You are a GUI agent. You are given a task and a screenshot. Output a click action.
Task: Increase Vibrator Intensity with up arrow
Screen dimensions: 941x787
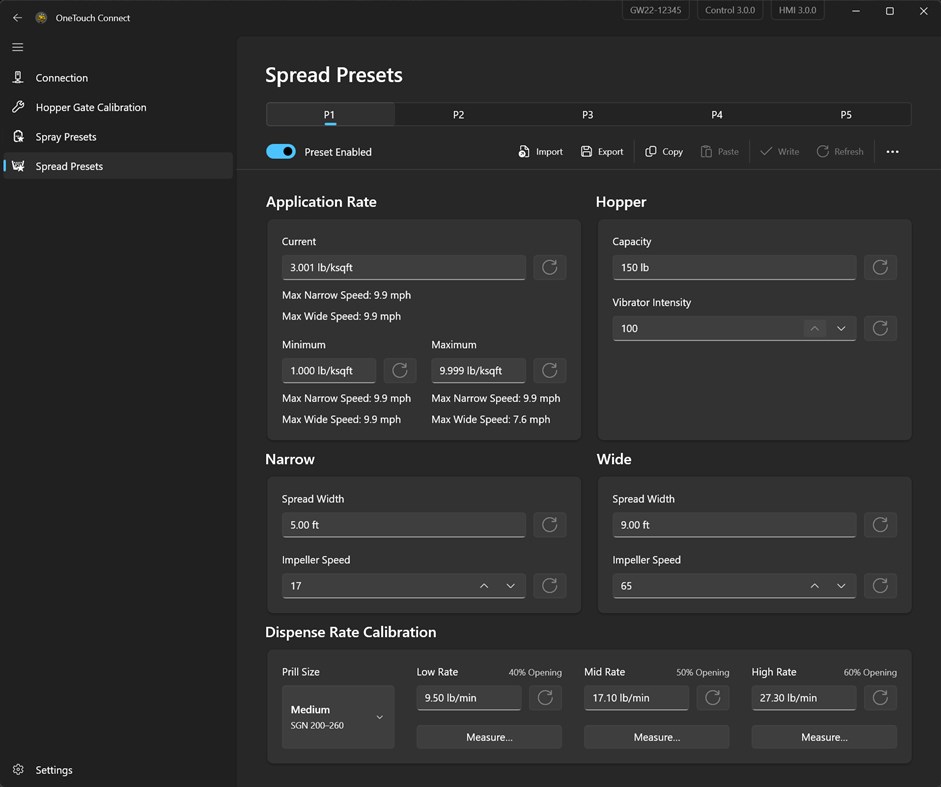pos(815,328)
